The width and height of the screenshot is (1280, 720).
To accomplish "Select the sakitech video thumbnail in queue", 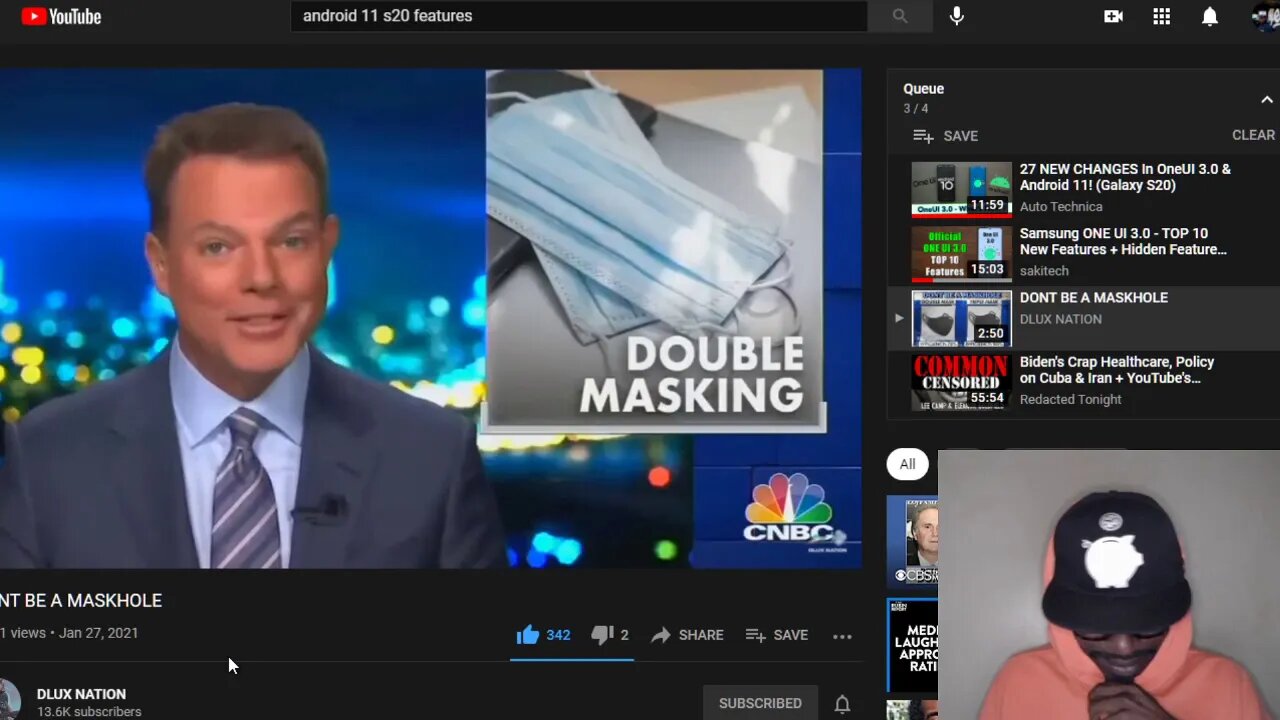I will point(961,254).
